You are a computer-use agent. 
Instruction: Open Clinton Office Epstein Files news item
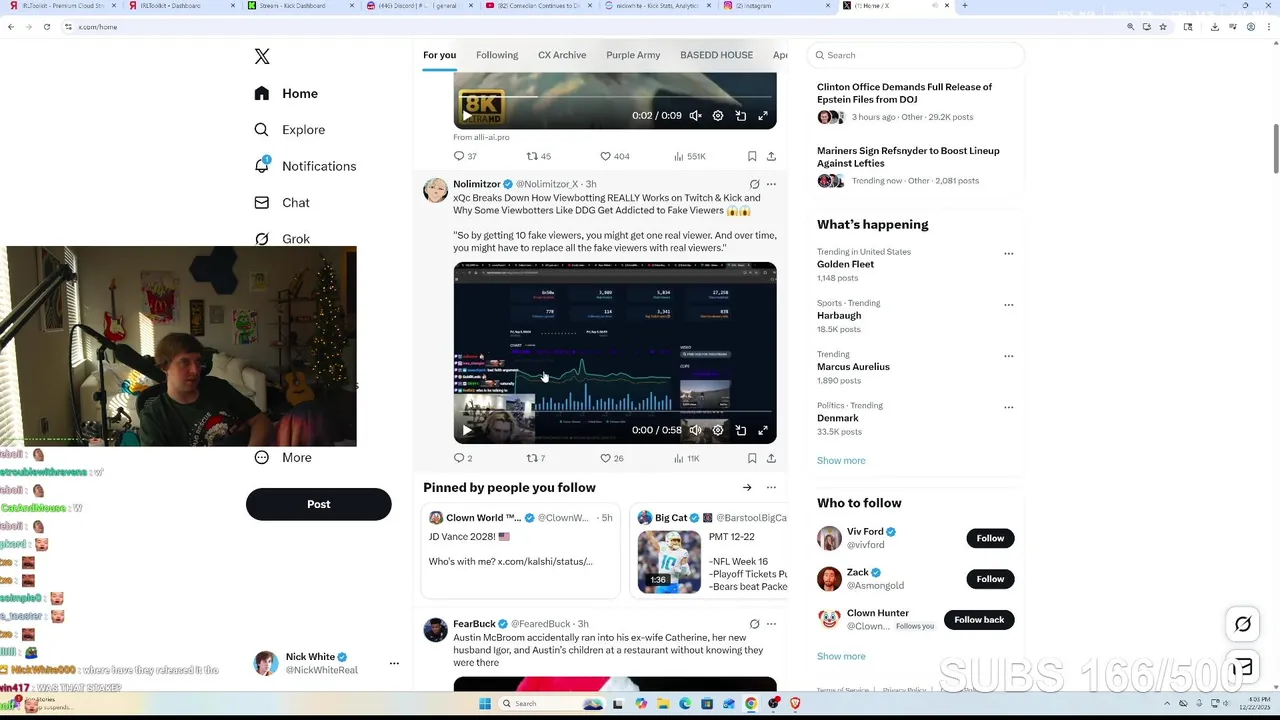click(x=915, y=103)
